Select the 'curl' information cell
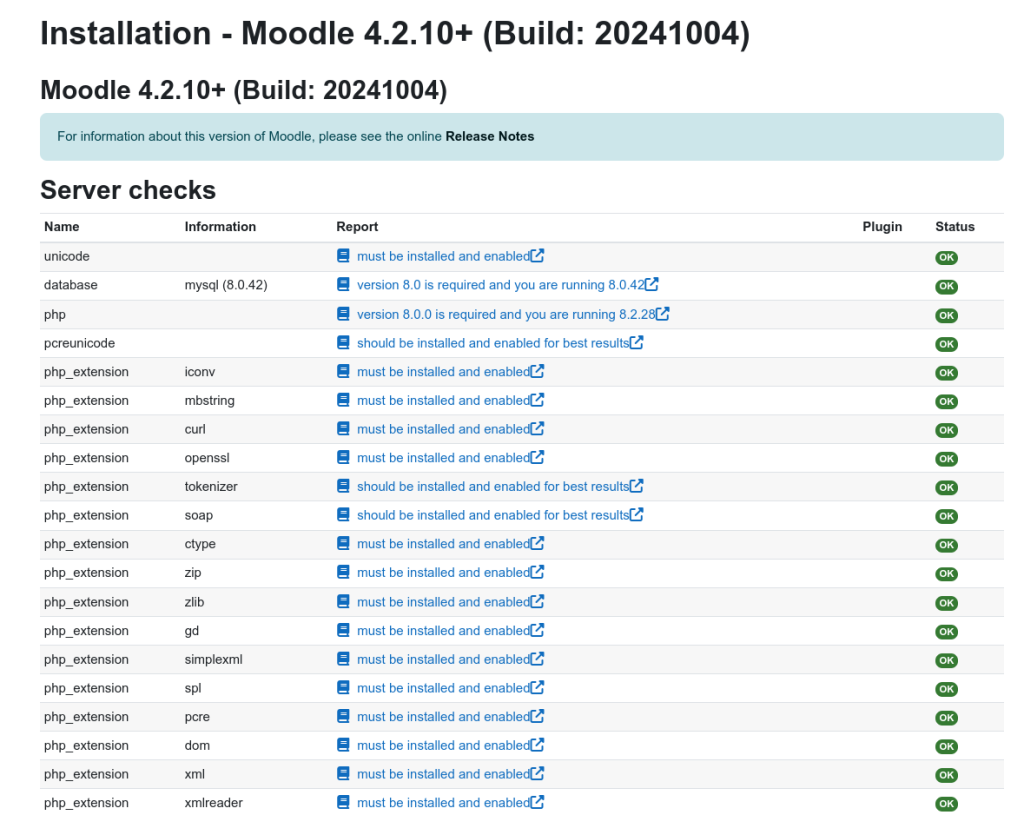1024x815 pixels. tap(195, 430)
